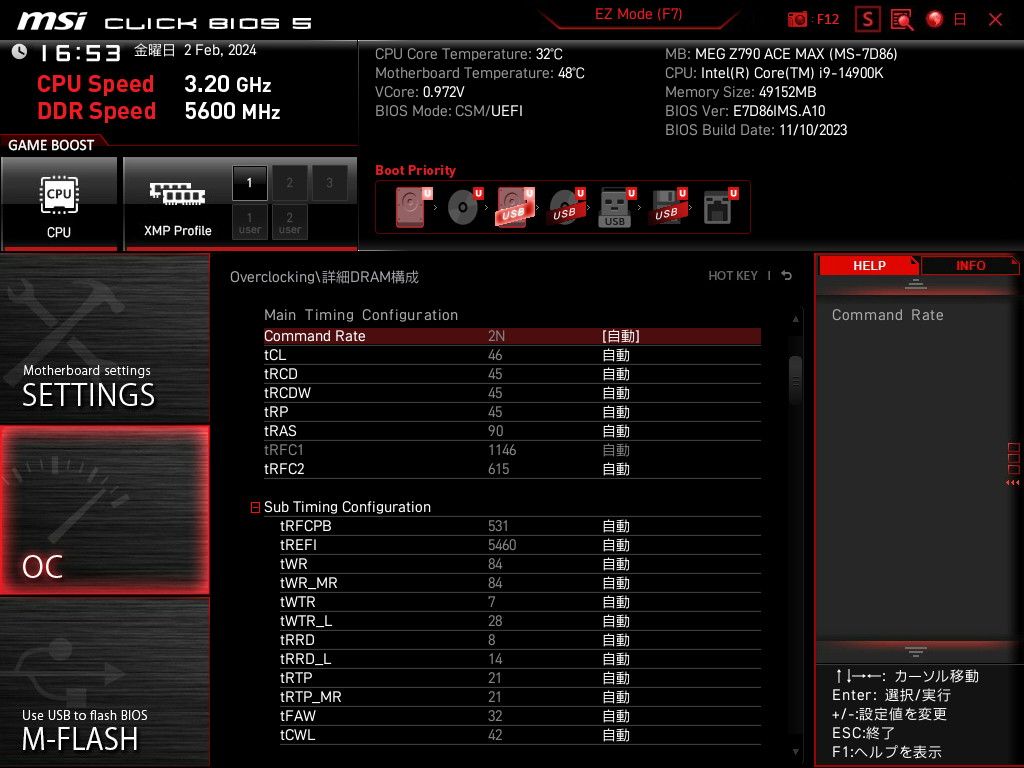The width and height of the screenshot is (1024, 768).
Task: Enable XMP profile 2
Action: 289,183
